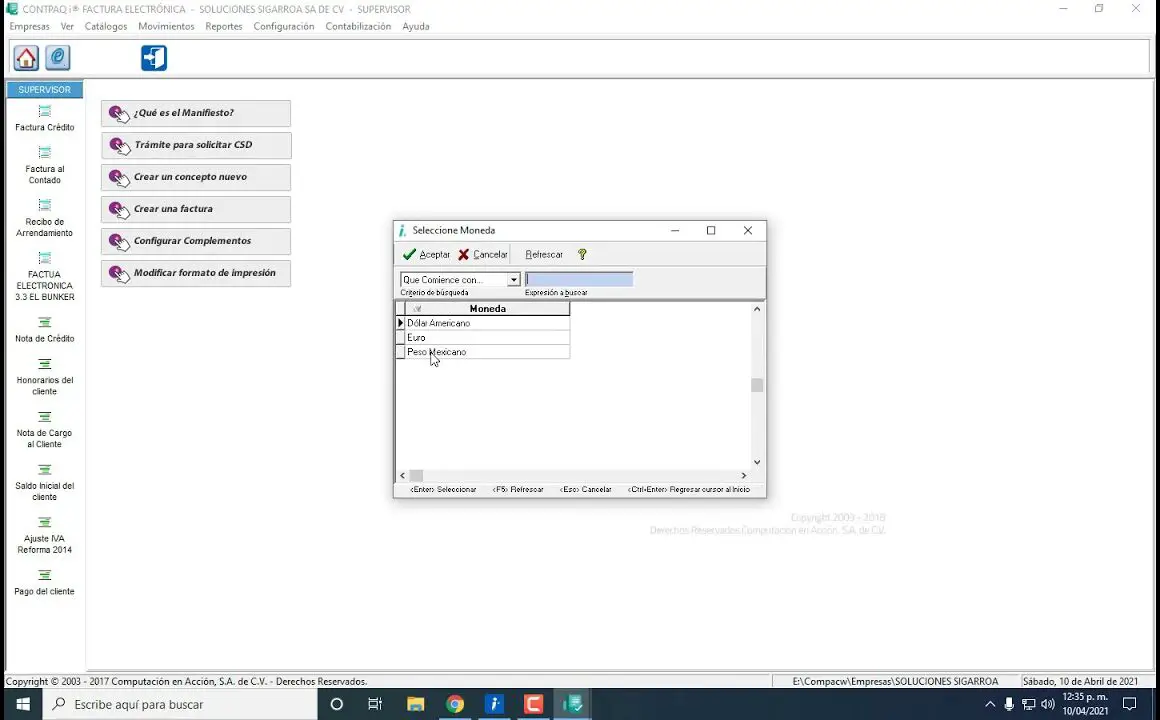This screenshot has height=720, width=1160.
Task: Click the blue exit door toolbar icon
Action: coord(154,58)
